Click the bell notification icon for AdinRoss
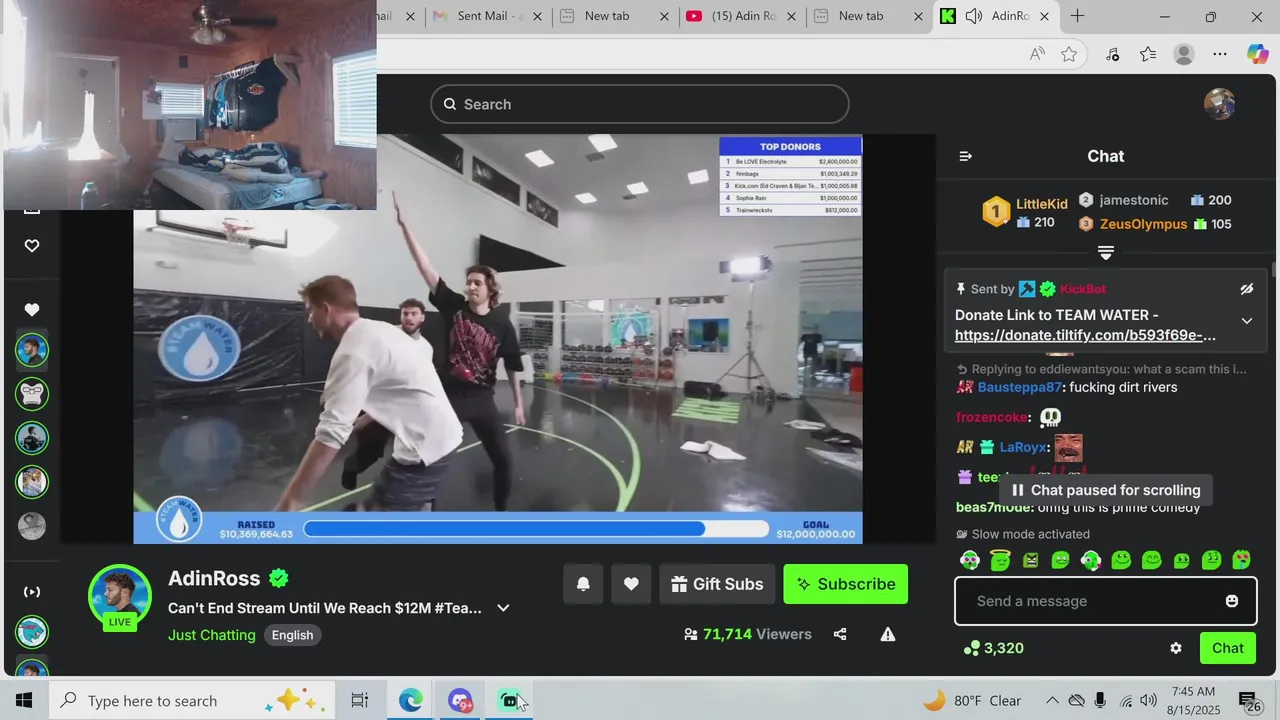1280x720 pixels. tap(583, 584)
